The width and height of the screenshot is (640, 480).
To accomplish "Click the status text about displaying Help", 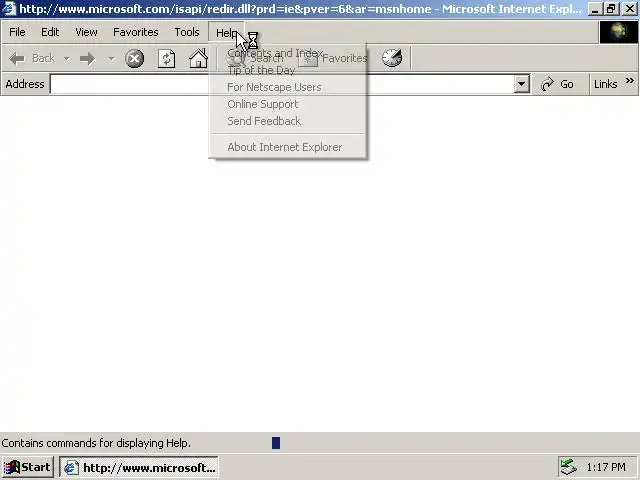I will point(96,443).
